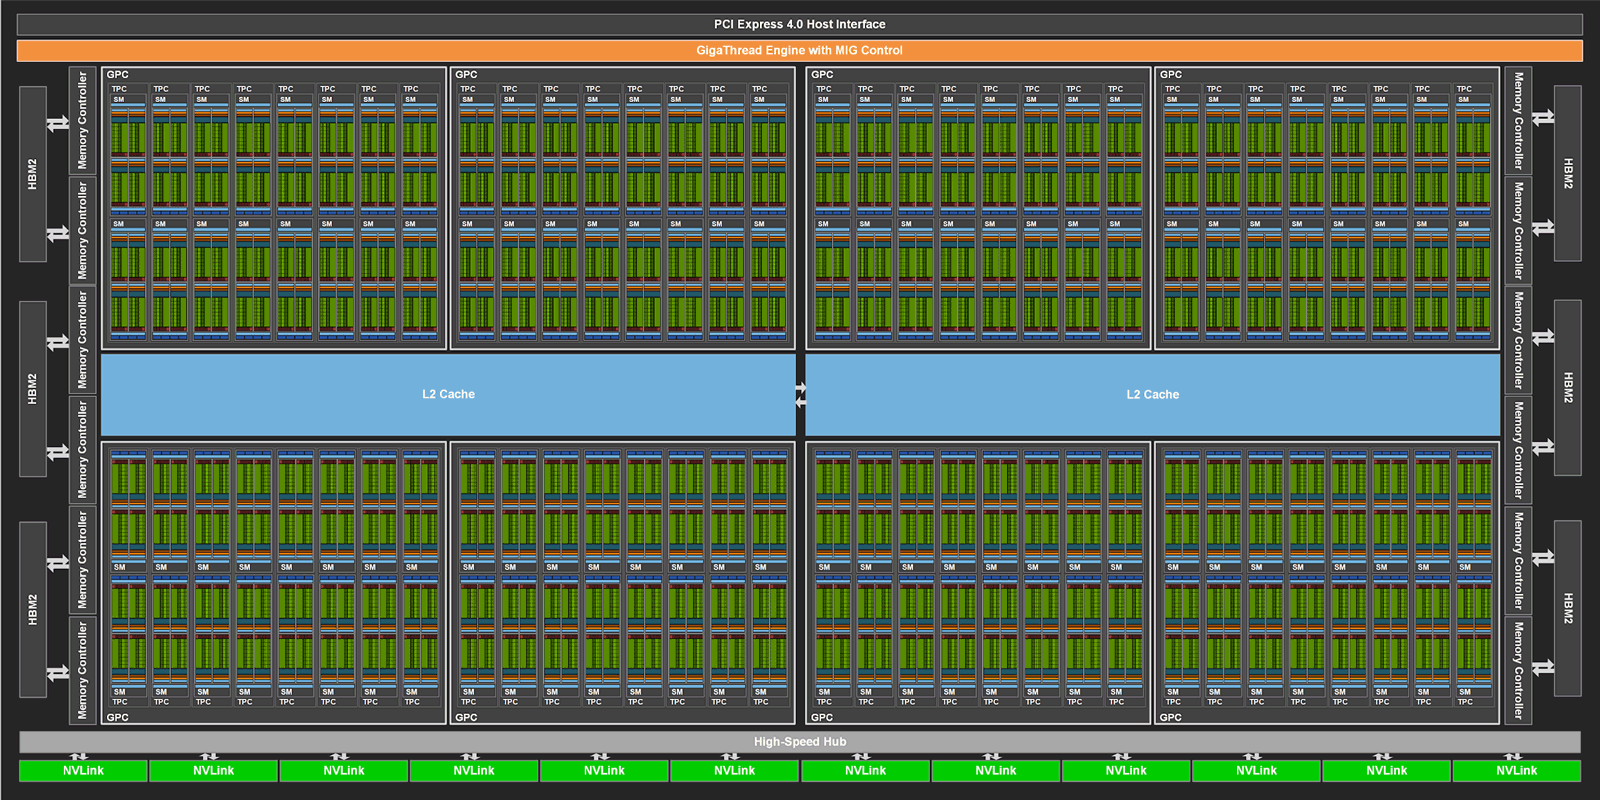
Task: Click the upper-left HBM2 memory block
Action: (x=33, y=174)
